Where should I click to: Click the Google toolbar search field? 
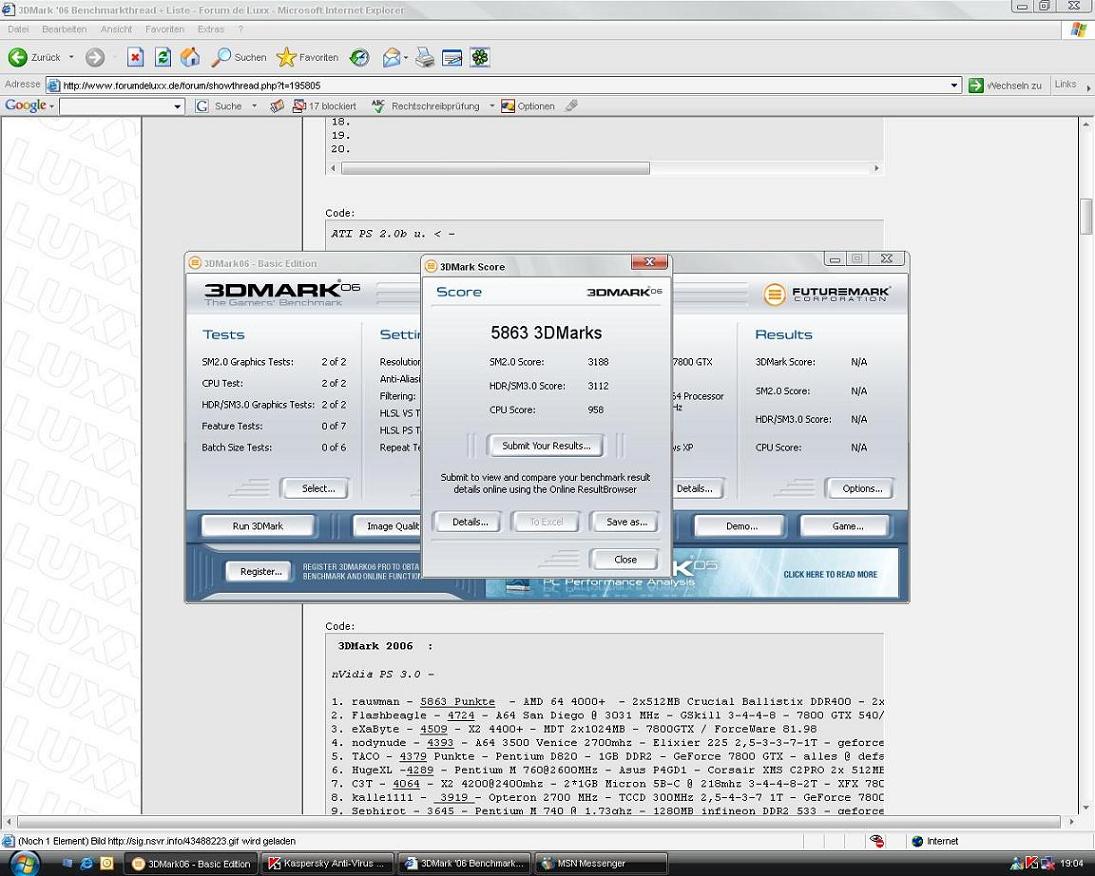point(116,106)
